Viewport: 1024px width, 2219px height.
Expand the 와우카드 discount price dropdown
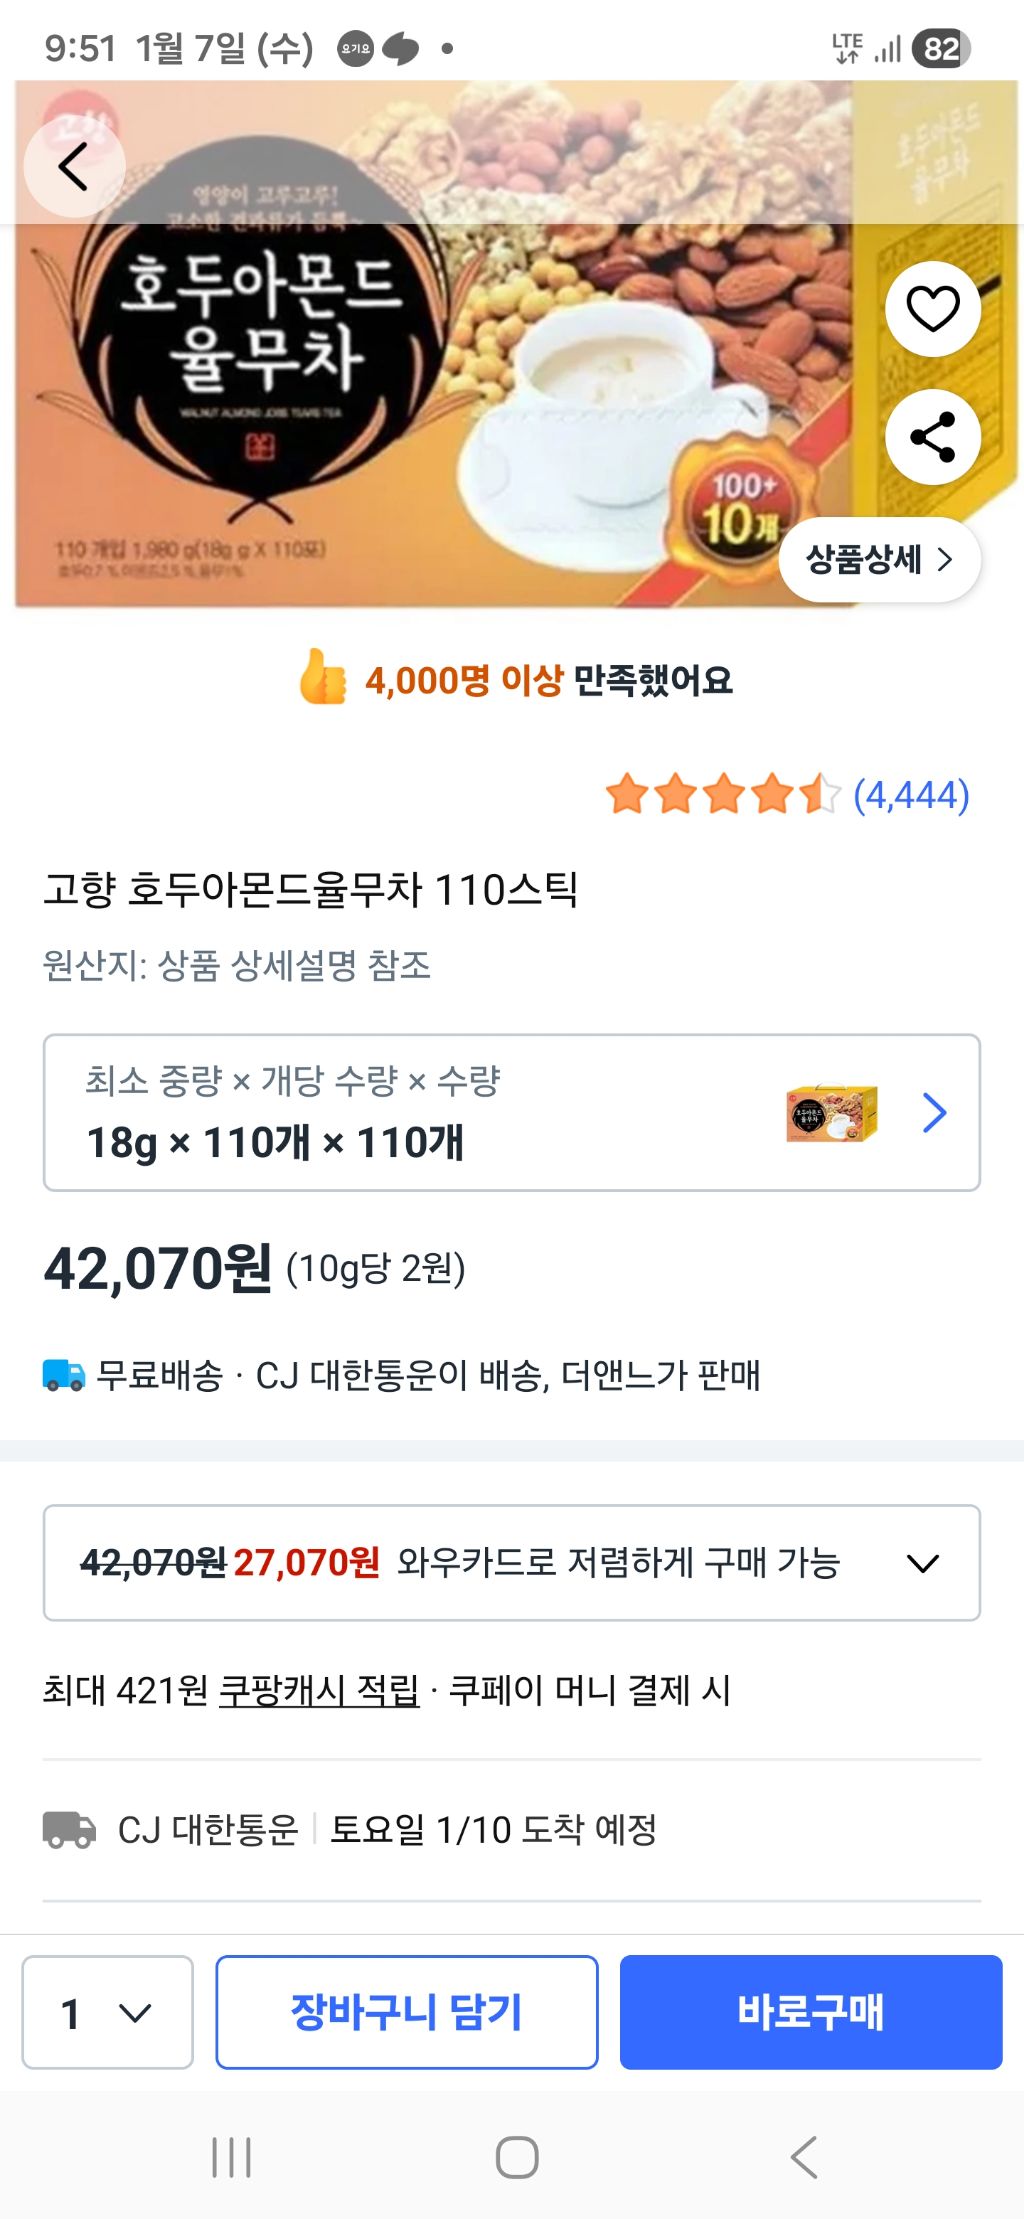tap(922, 1563)
